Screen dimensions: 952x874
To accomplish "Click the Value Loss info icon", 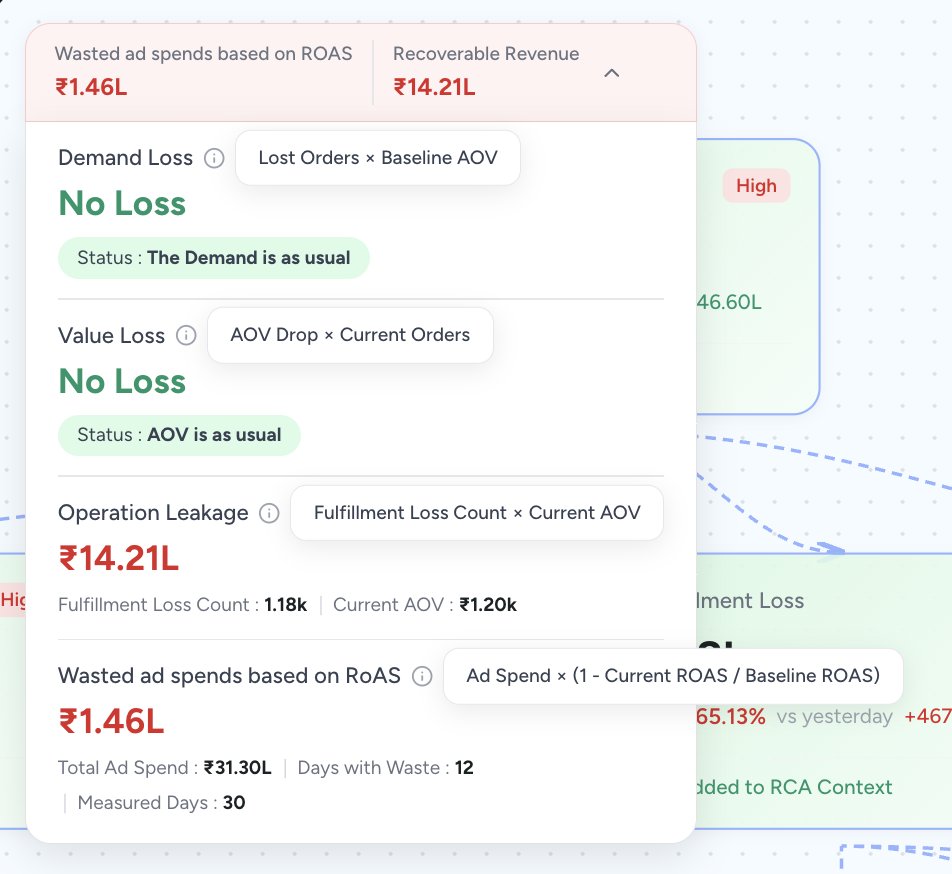I will pyautogui.click(x=186, y=336).
